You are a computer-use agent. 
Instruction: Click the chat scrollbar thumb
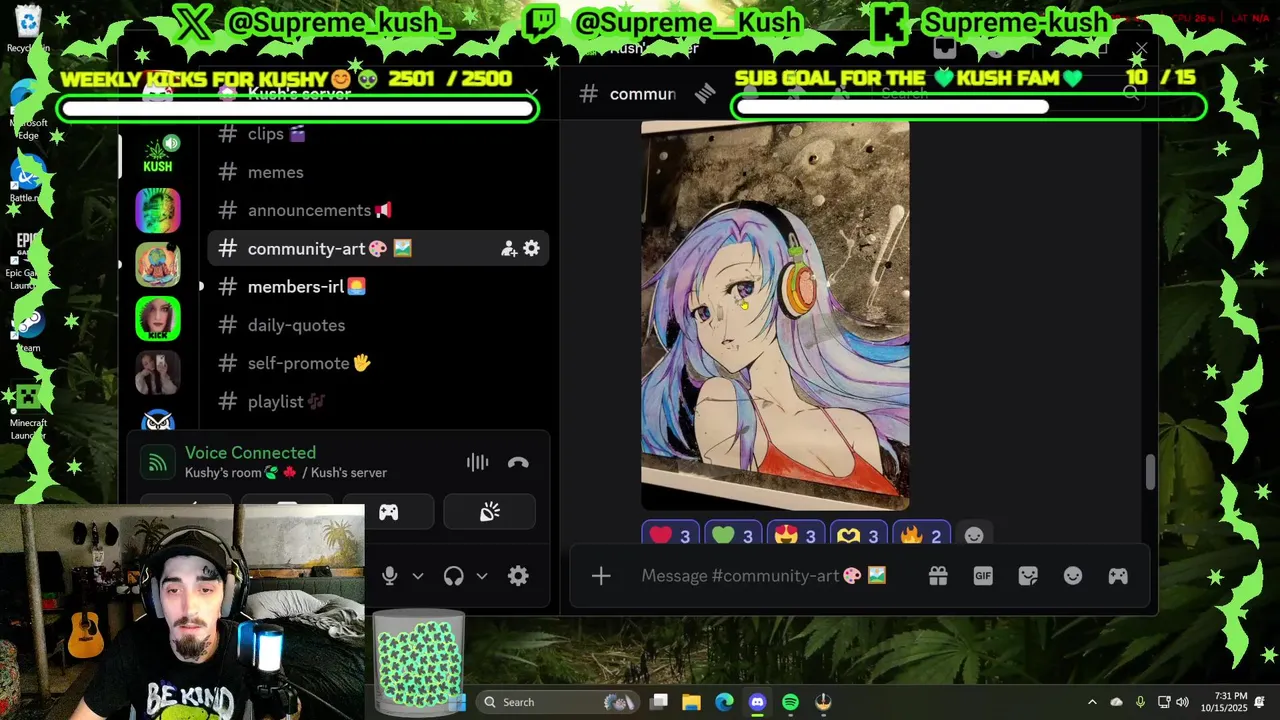pos(1150,472)
